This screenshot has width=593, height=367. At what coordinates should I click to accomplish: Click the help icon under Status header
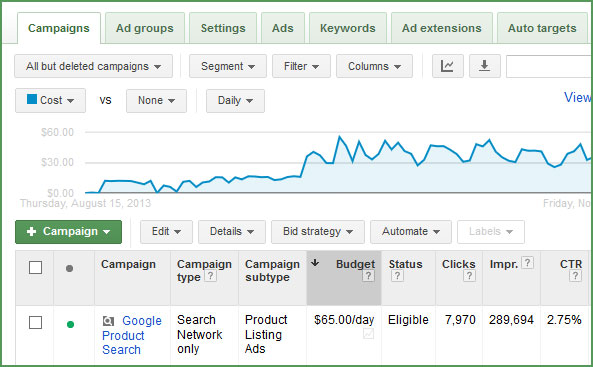coord(397,276)
